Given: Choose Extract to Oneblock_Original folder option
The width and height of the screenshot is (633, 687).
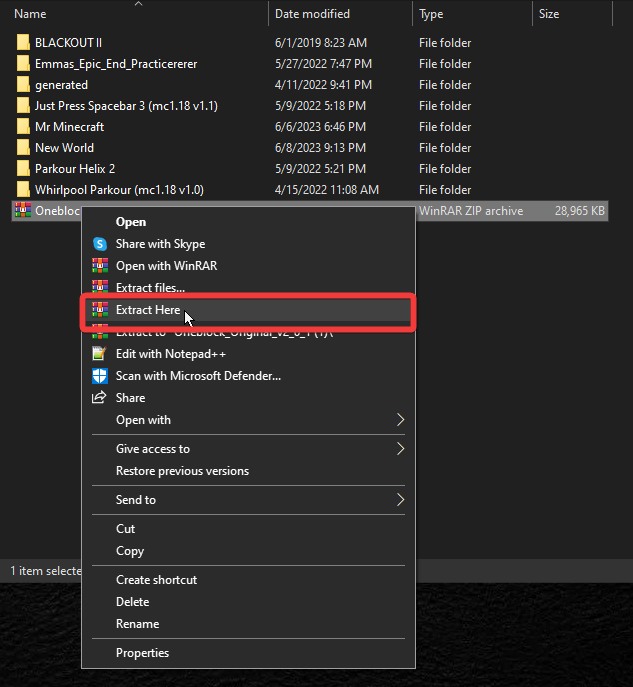Looking at the screenshot, I should coord(224,333).
